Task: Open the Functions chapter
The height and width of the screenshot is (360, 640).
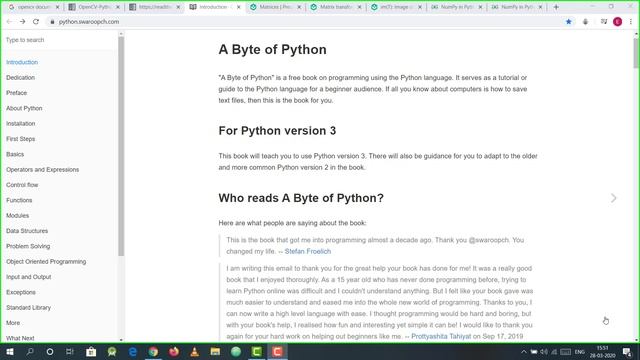Action: click(19, 200)
